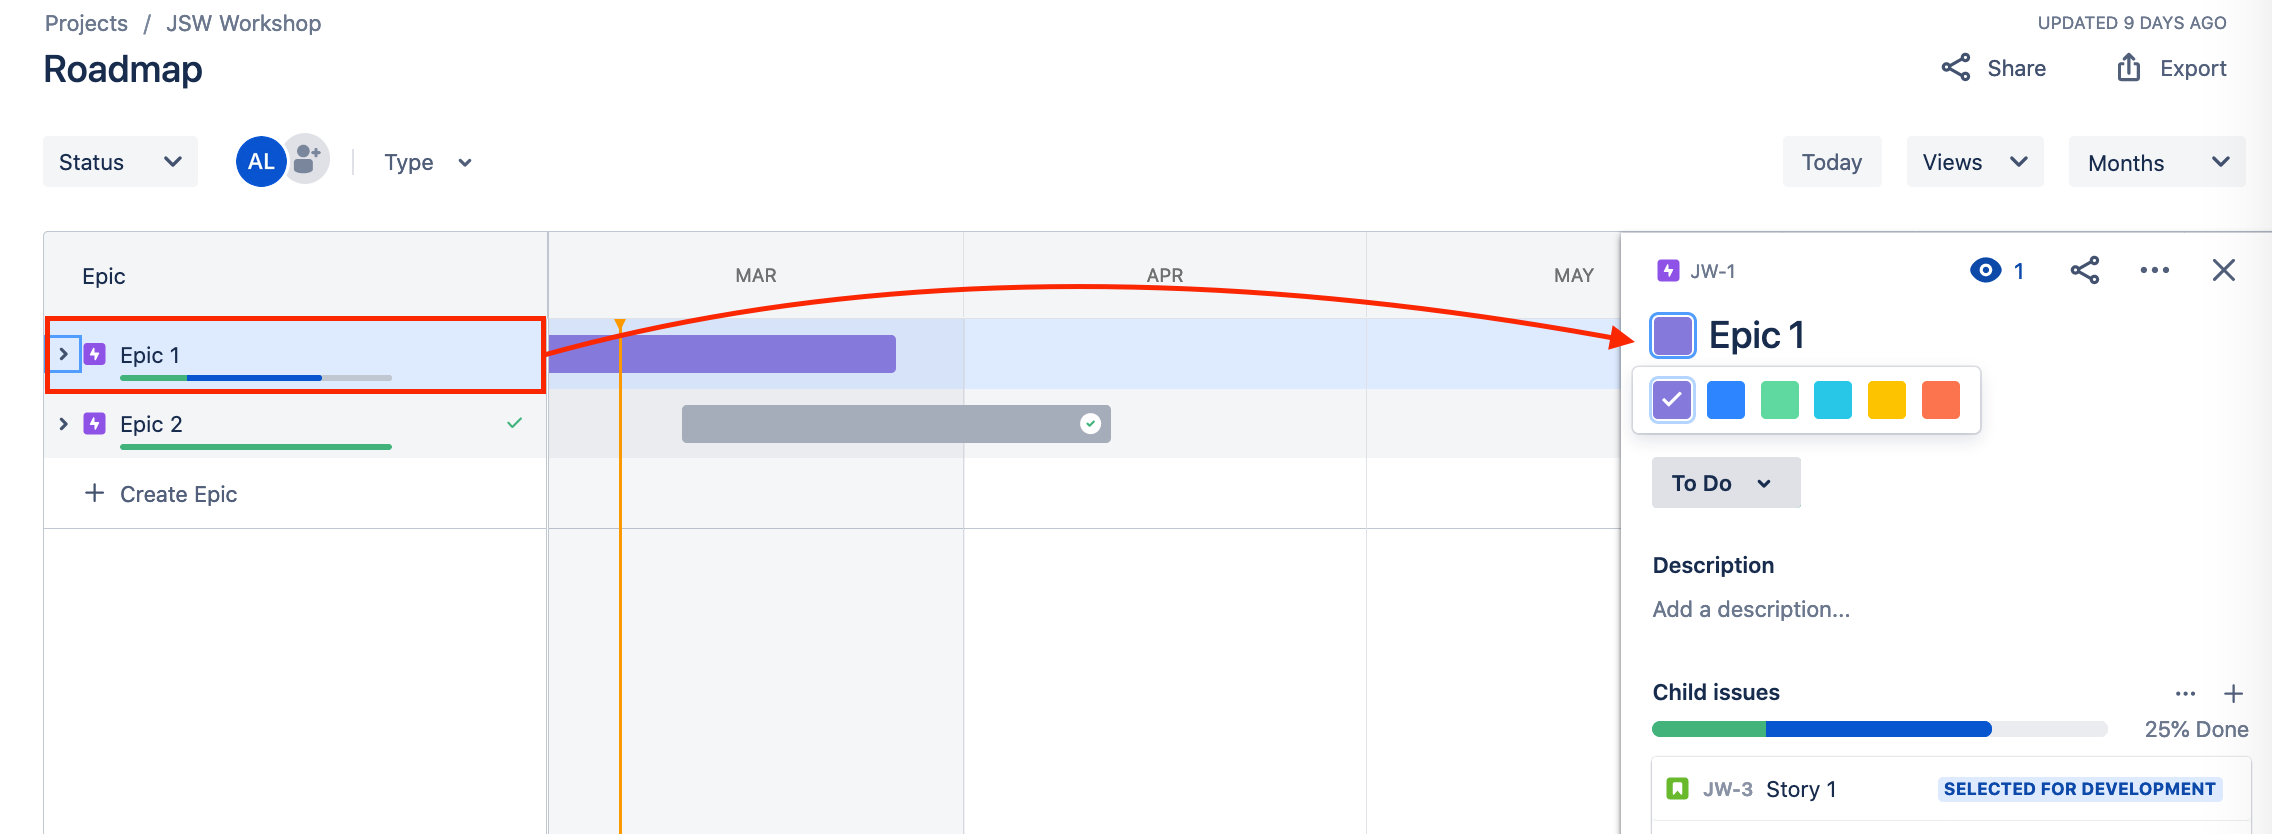Expand the Epic 2 row chevron
This screenshot has width=2272, height=834.
64,424
